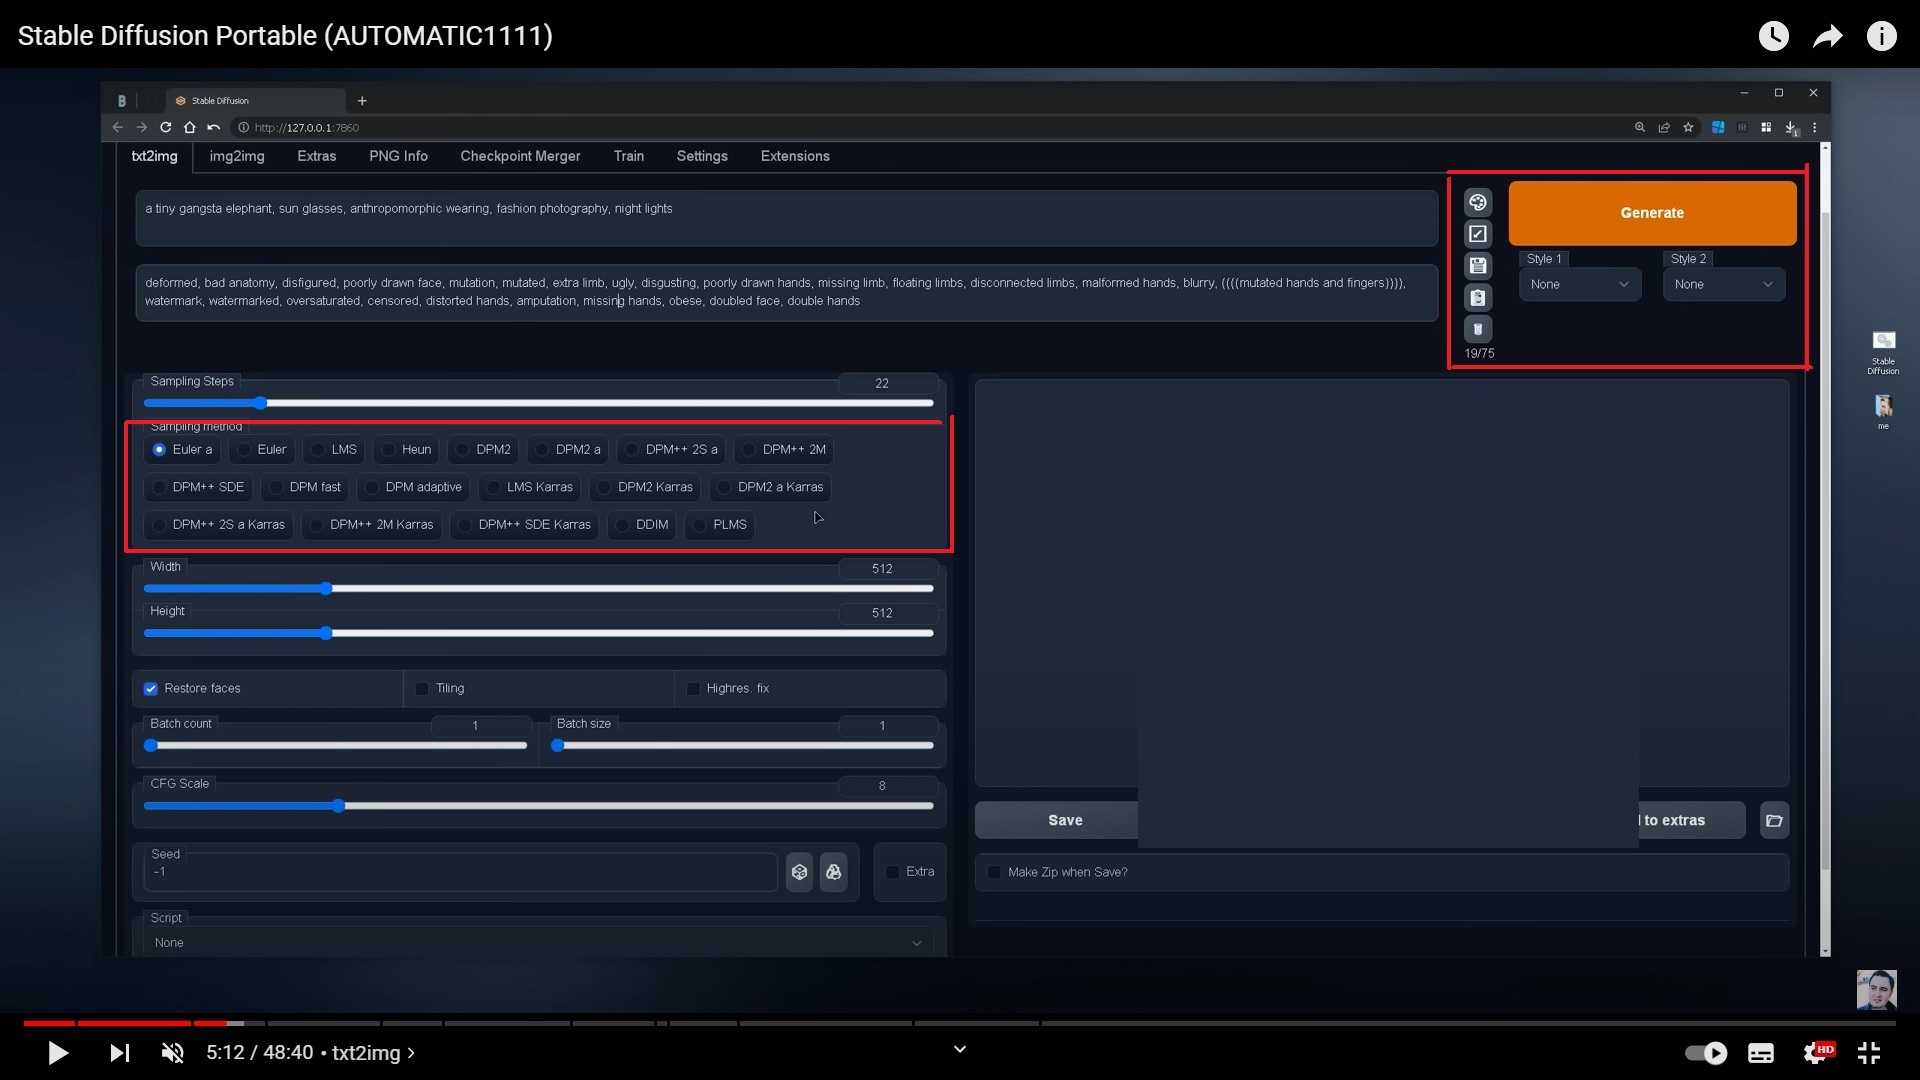Open the Style 2 dropdown

(1723, 284)
